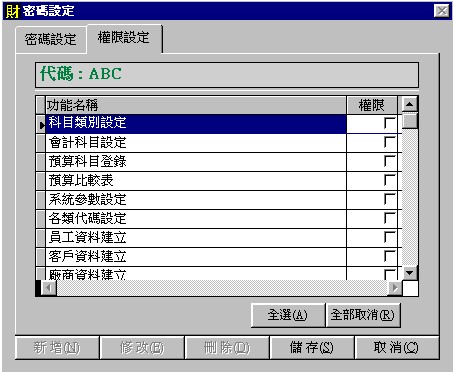This screenshot has height=372, width=453.
Task: Click the 全選(A) button
Action: pyautogui.click(x=288, y=315)
